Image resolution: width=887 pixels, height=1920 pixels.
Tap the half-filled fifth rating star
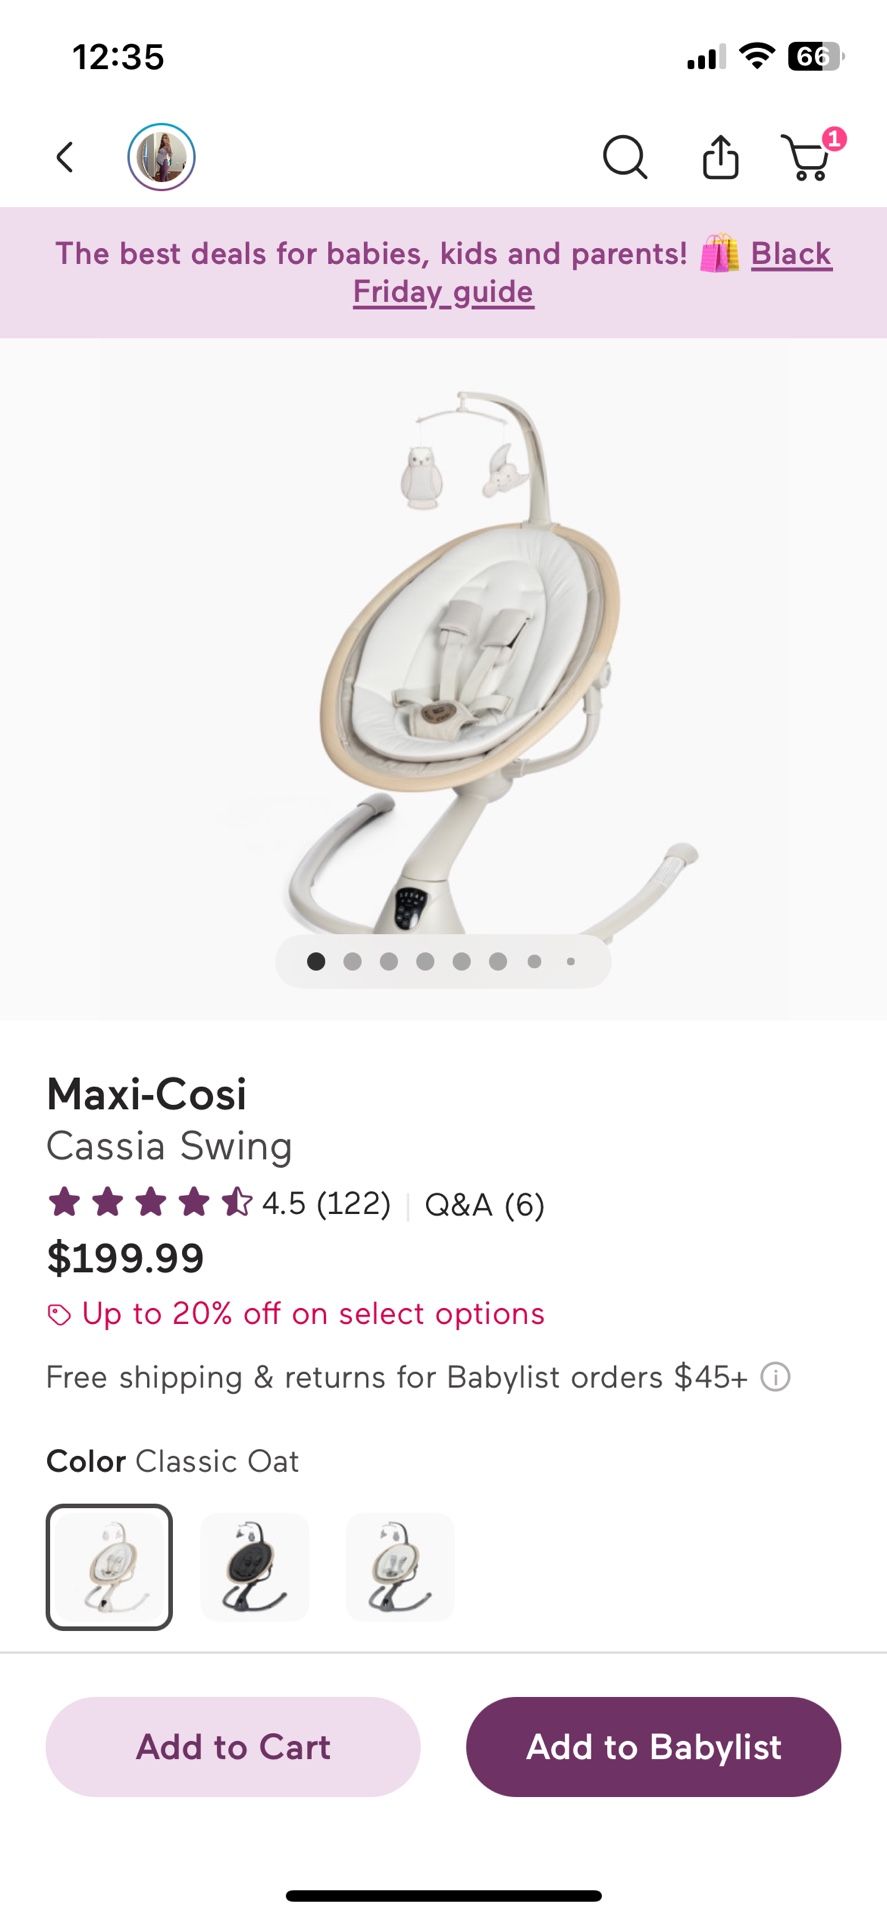coord(236,1204)
